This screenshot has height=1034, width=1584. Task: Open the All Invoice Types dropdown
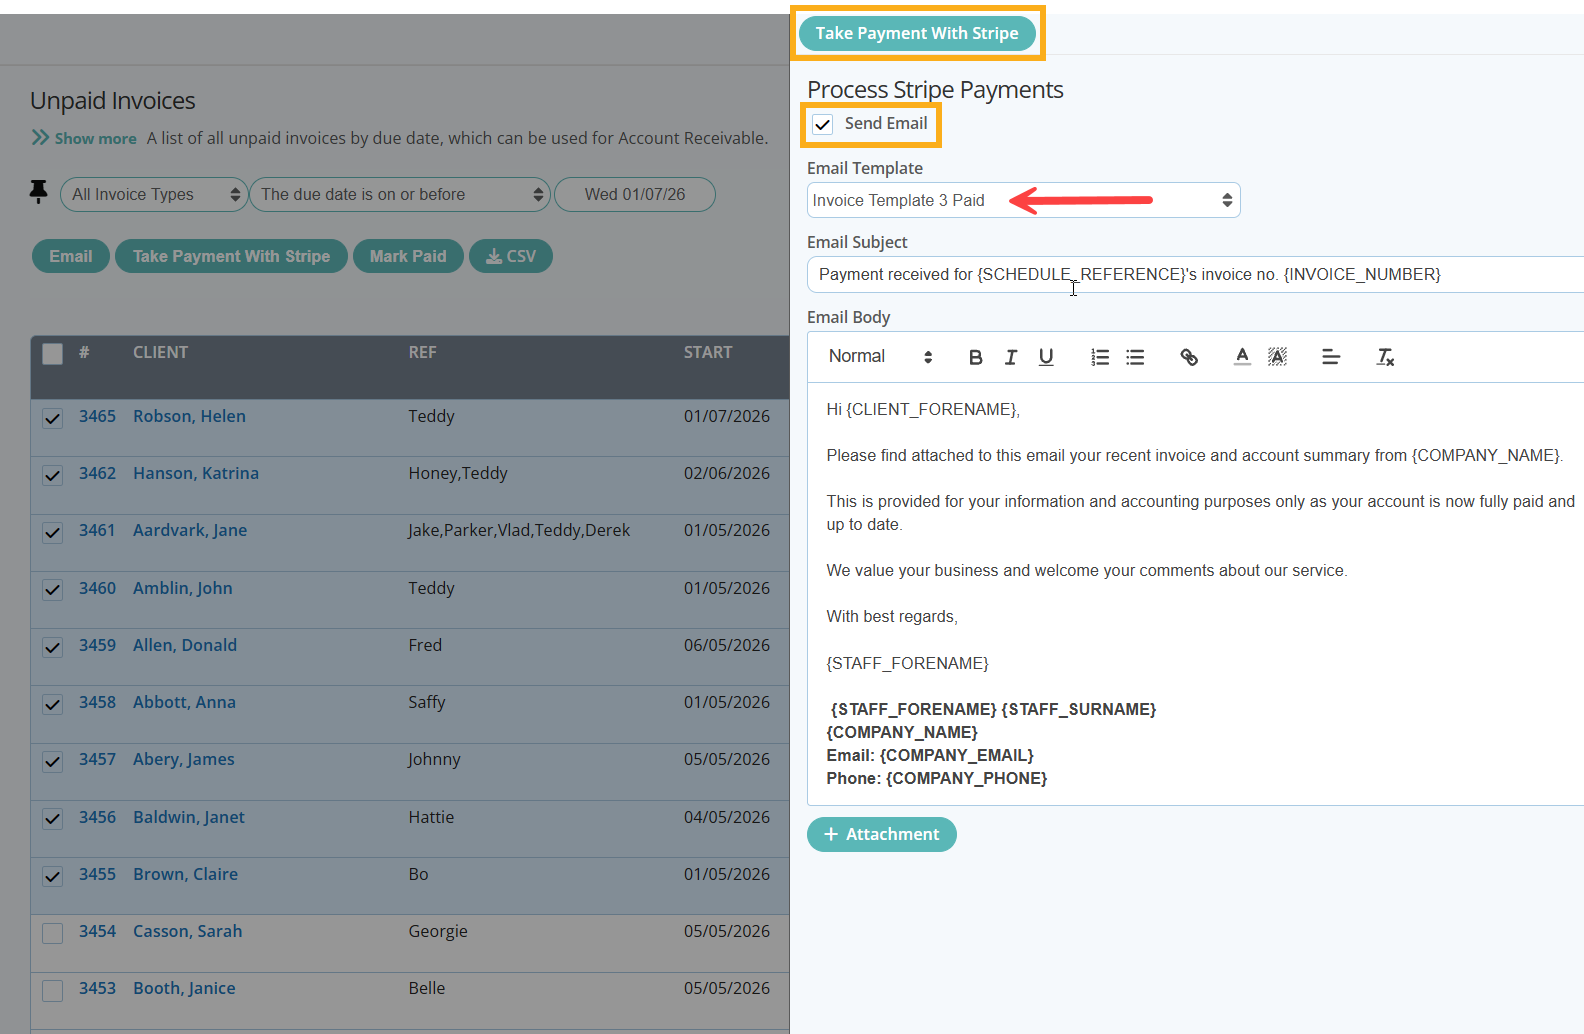pyautogui.click(x=153, y=194)
